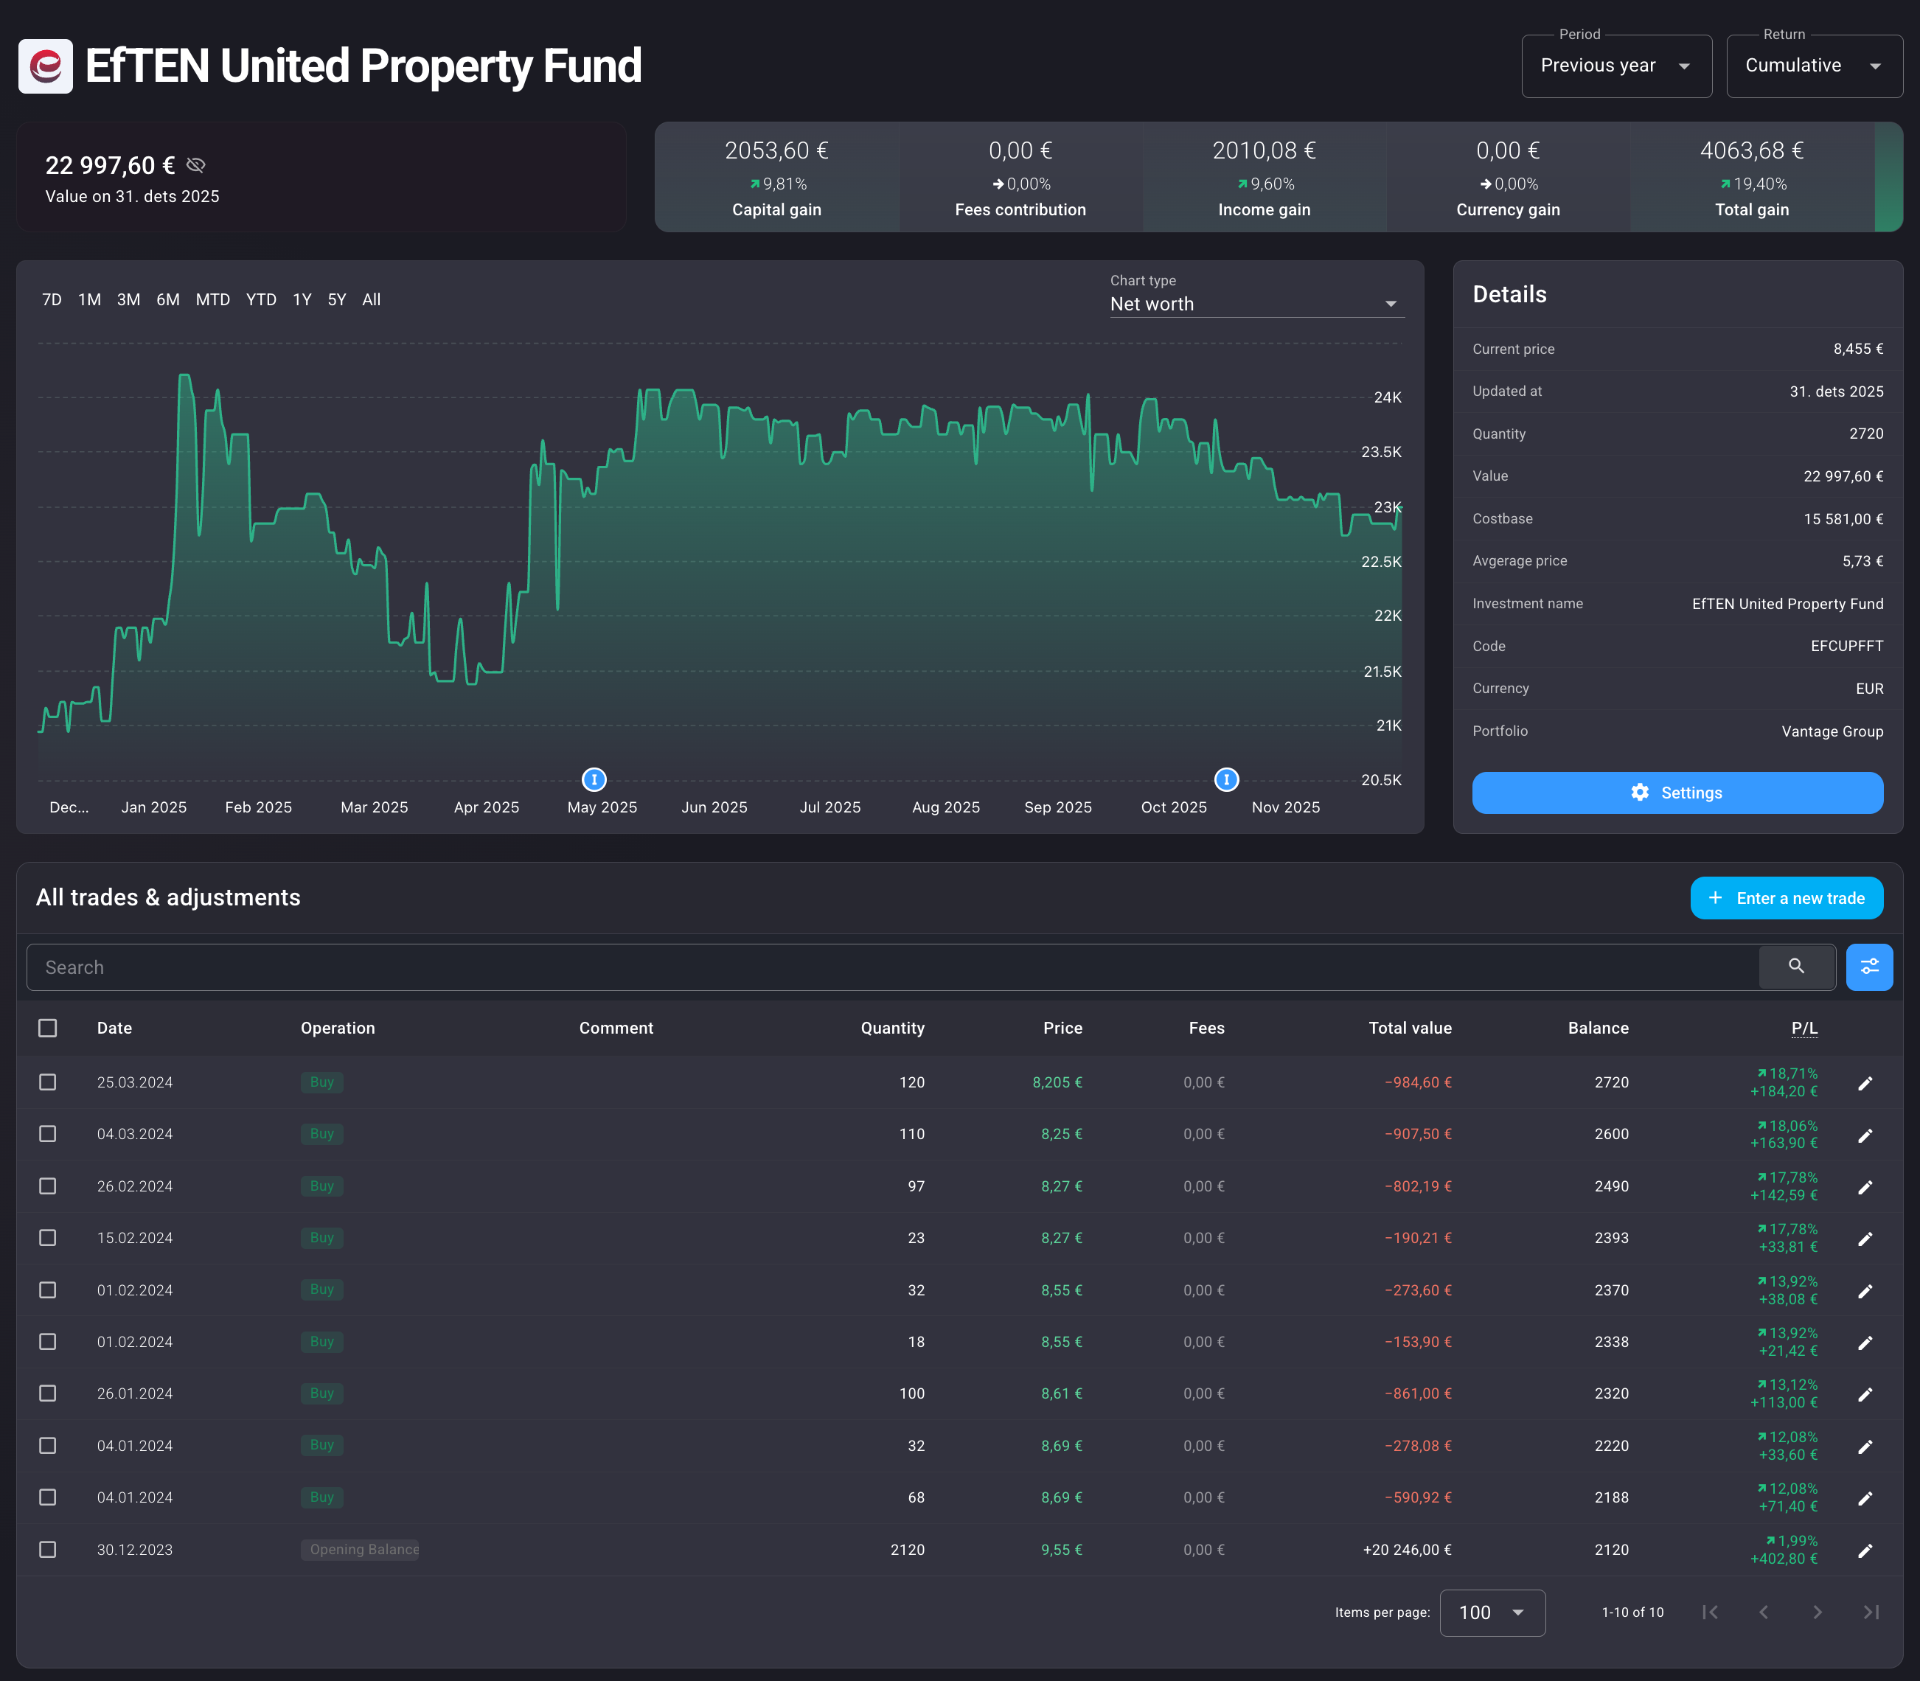Sort trades by Date column header
Screen dimensions: 1920x1681
(x=114, y=1028)
